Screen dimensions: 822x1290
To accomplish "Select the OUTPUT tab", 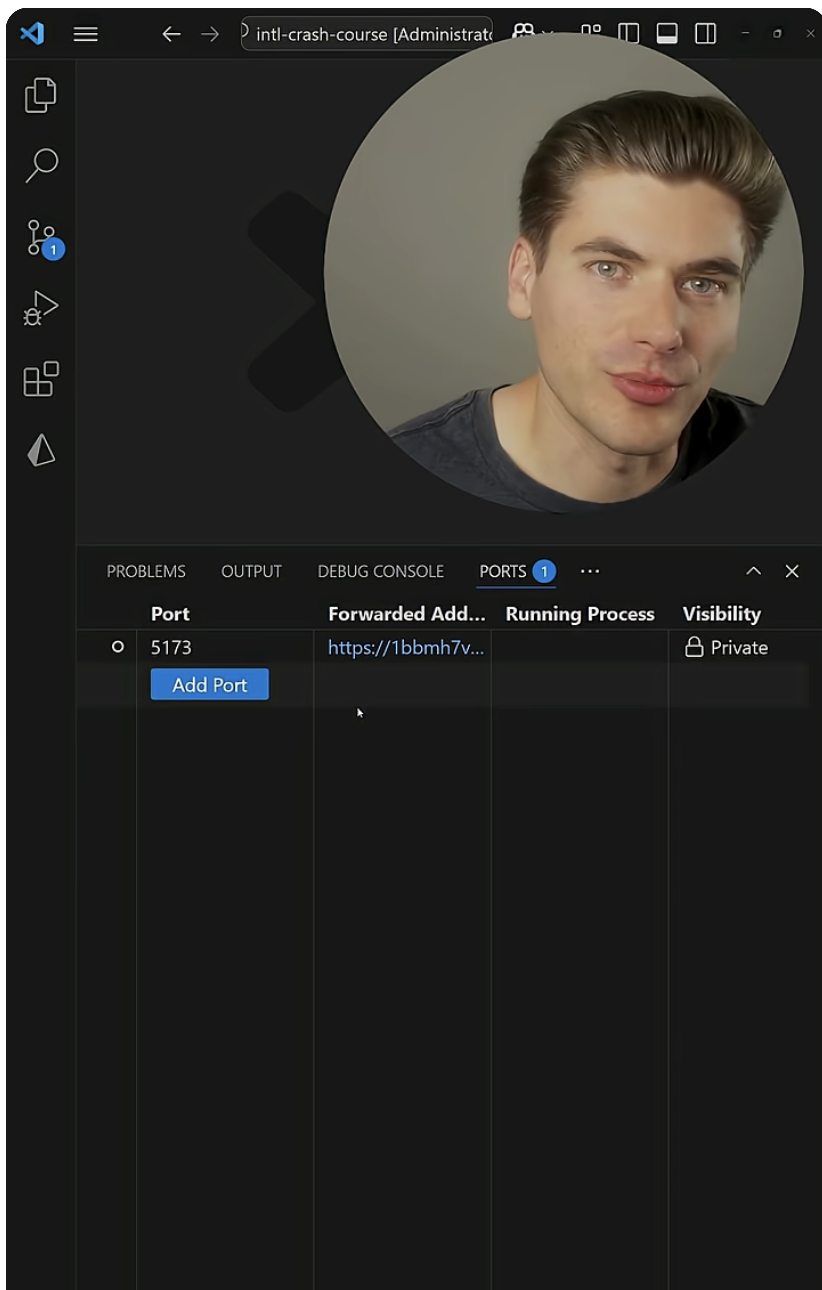I will tap(251, 571).
